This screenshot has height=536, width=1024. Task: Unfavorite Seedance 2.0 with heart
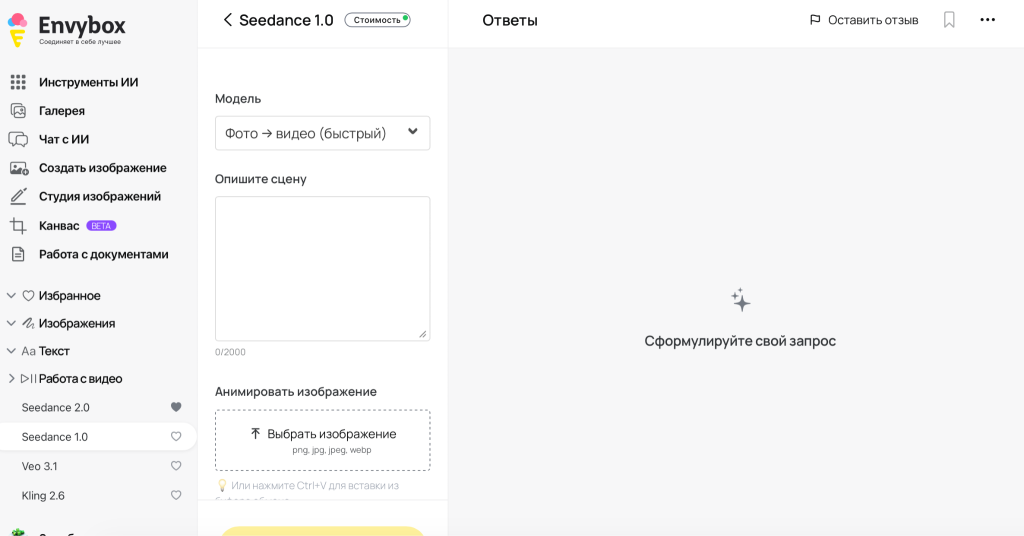click(x=176, y=407)
